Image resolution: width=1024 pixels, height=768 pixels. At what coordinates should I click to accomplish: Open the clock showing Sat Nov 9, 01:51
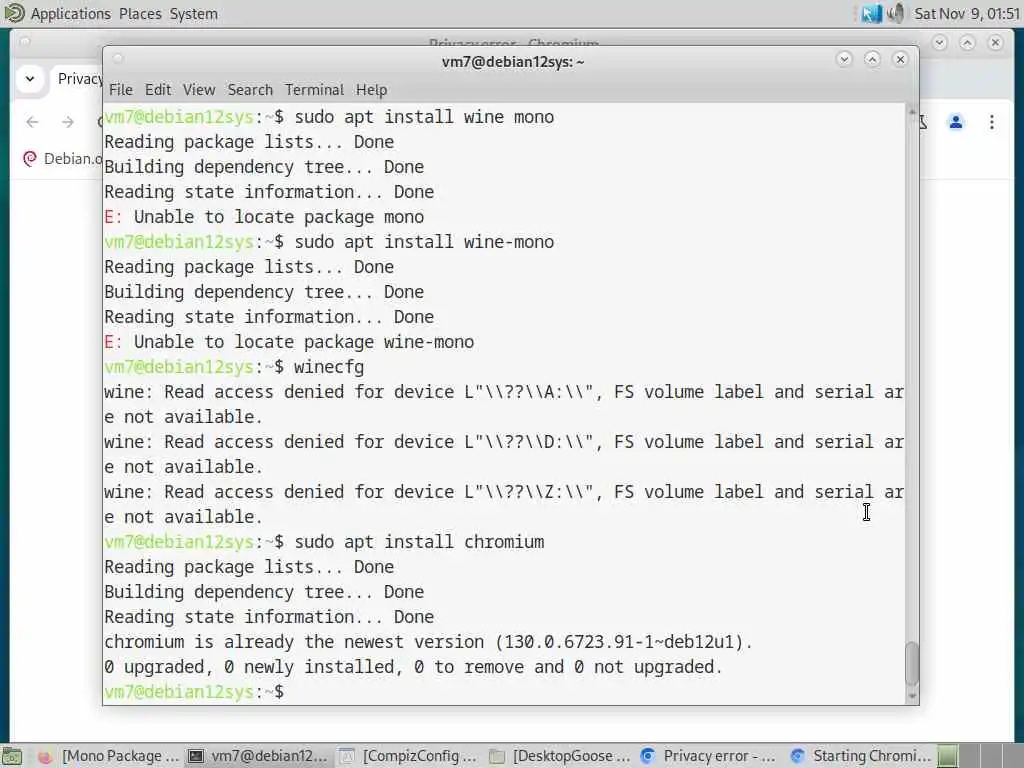click(966, 14)
